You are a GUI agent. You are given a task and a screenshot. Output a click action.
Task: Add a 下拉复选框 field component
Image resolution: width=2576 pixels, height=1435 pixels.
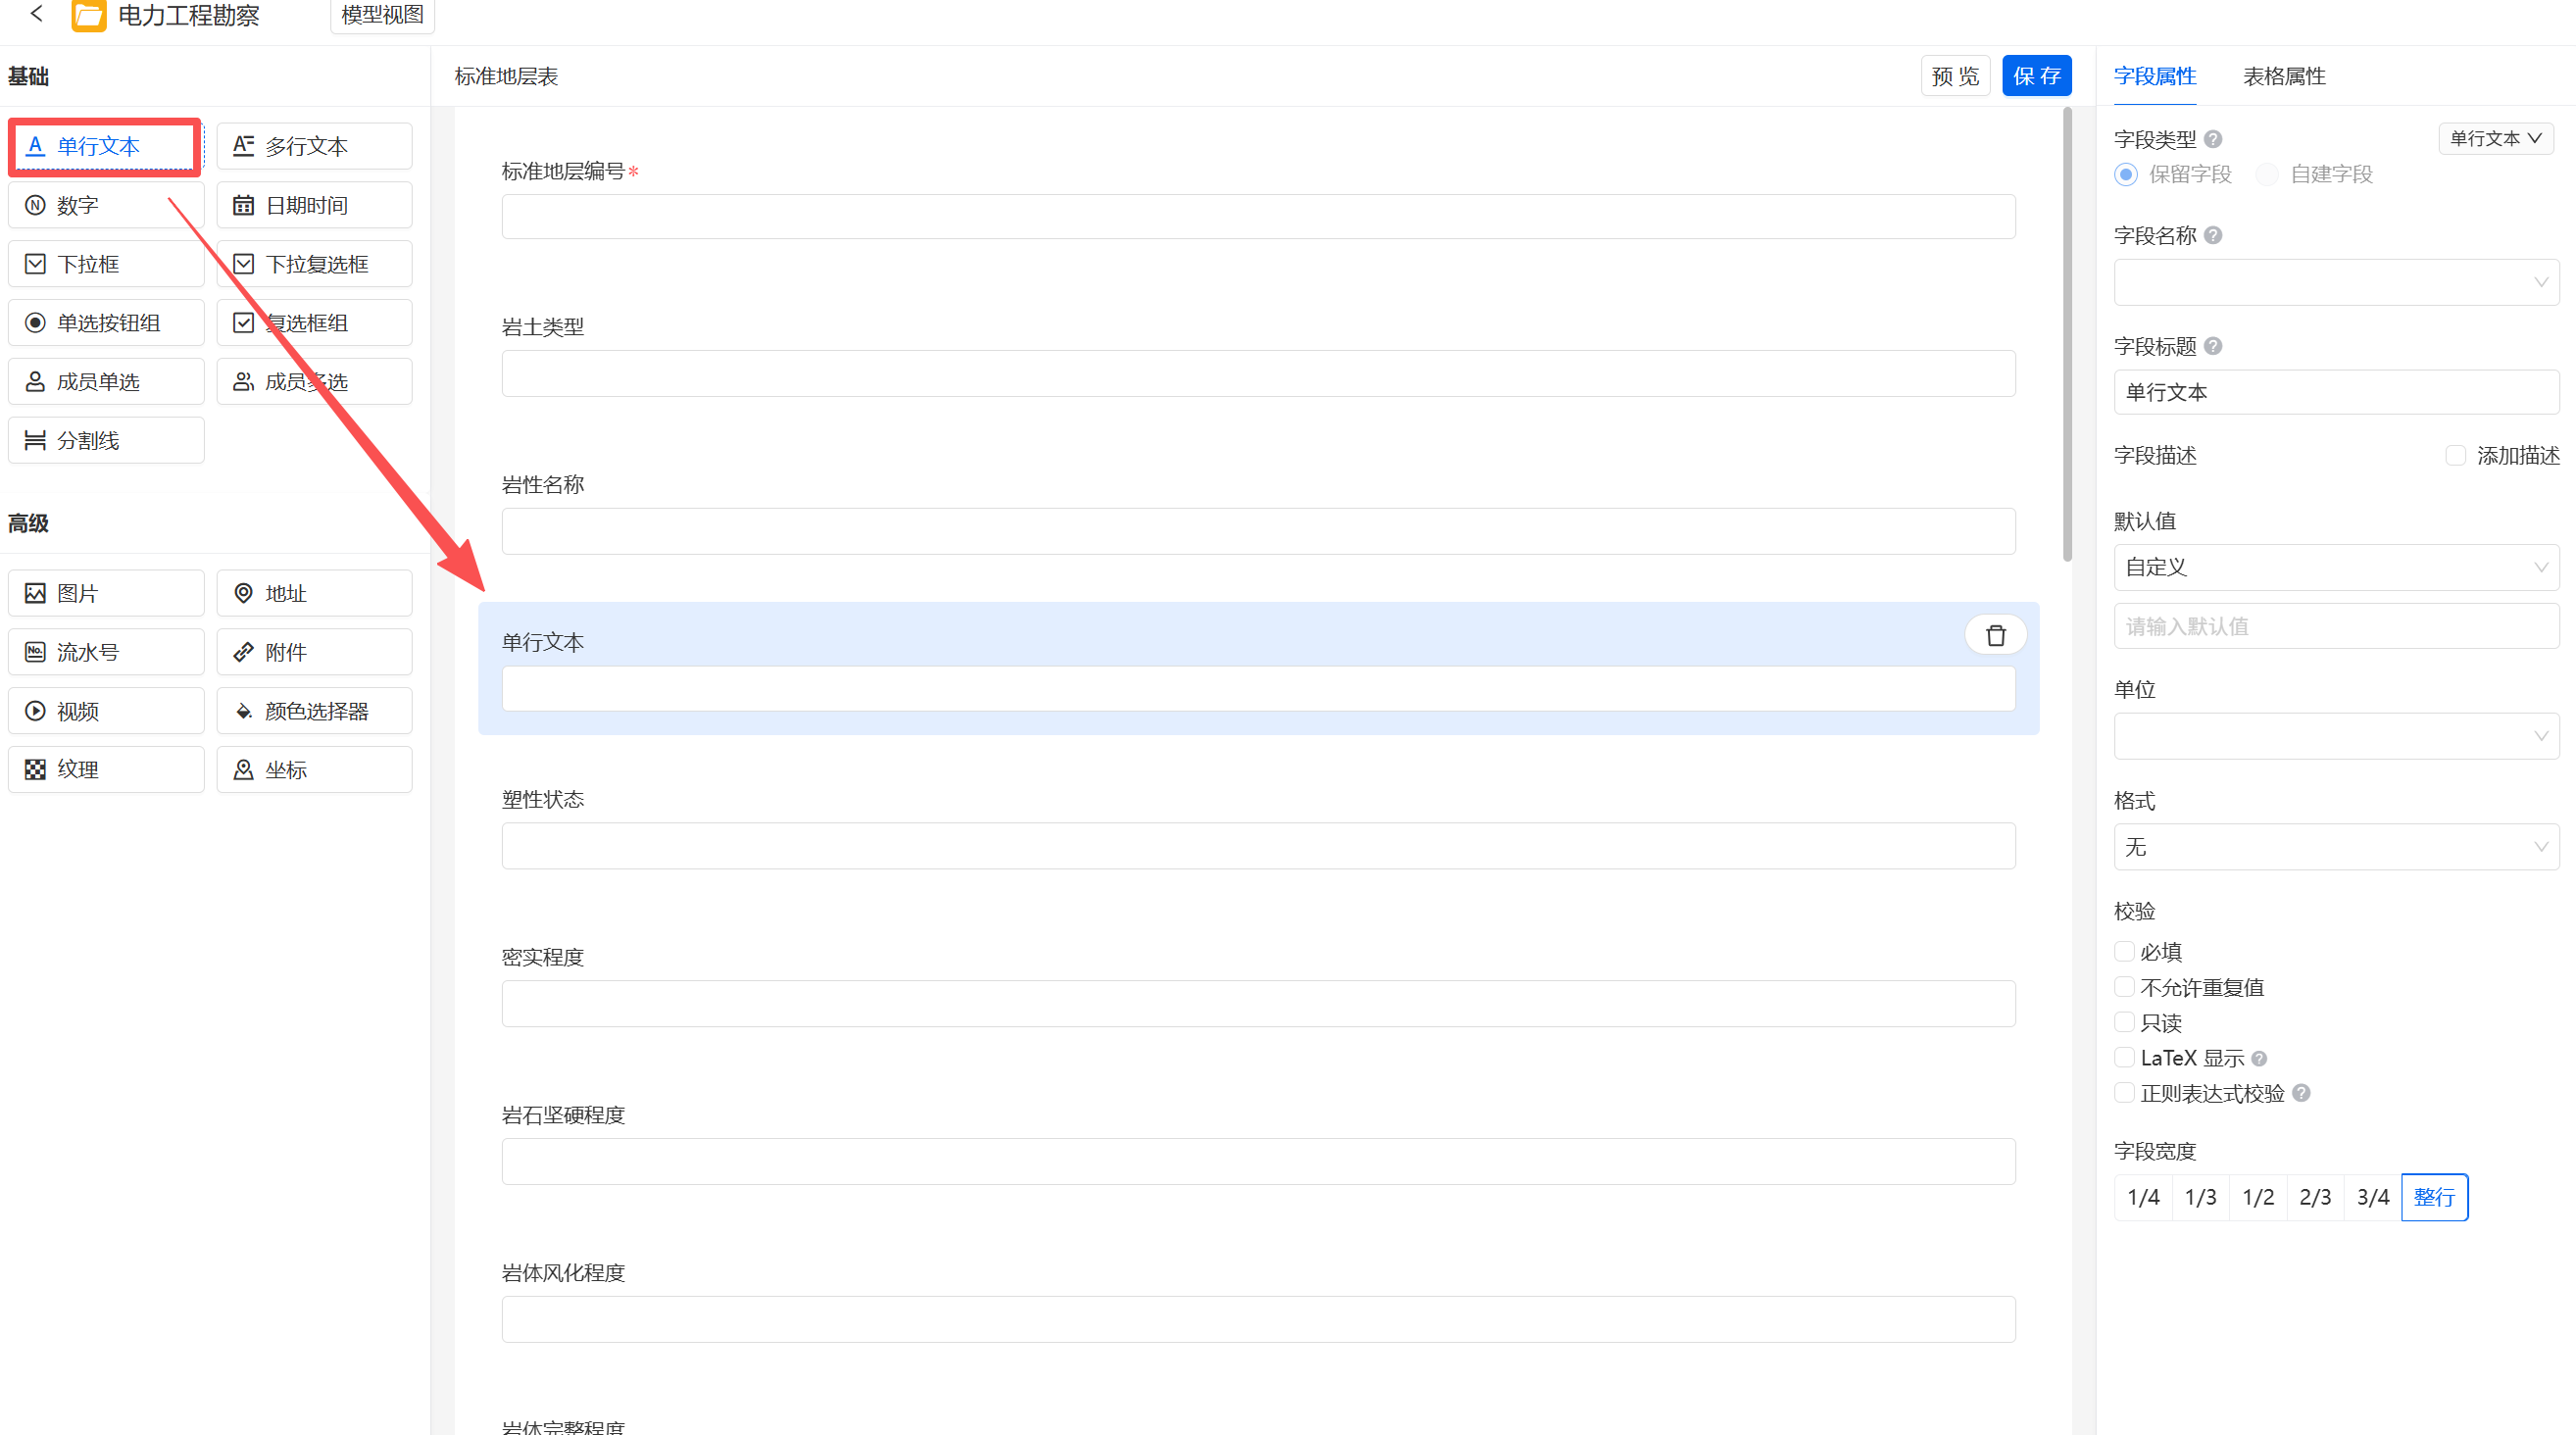(x=314, y=264)
